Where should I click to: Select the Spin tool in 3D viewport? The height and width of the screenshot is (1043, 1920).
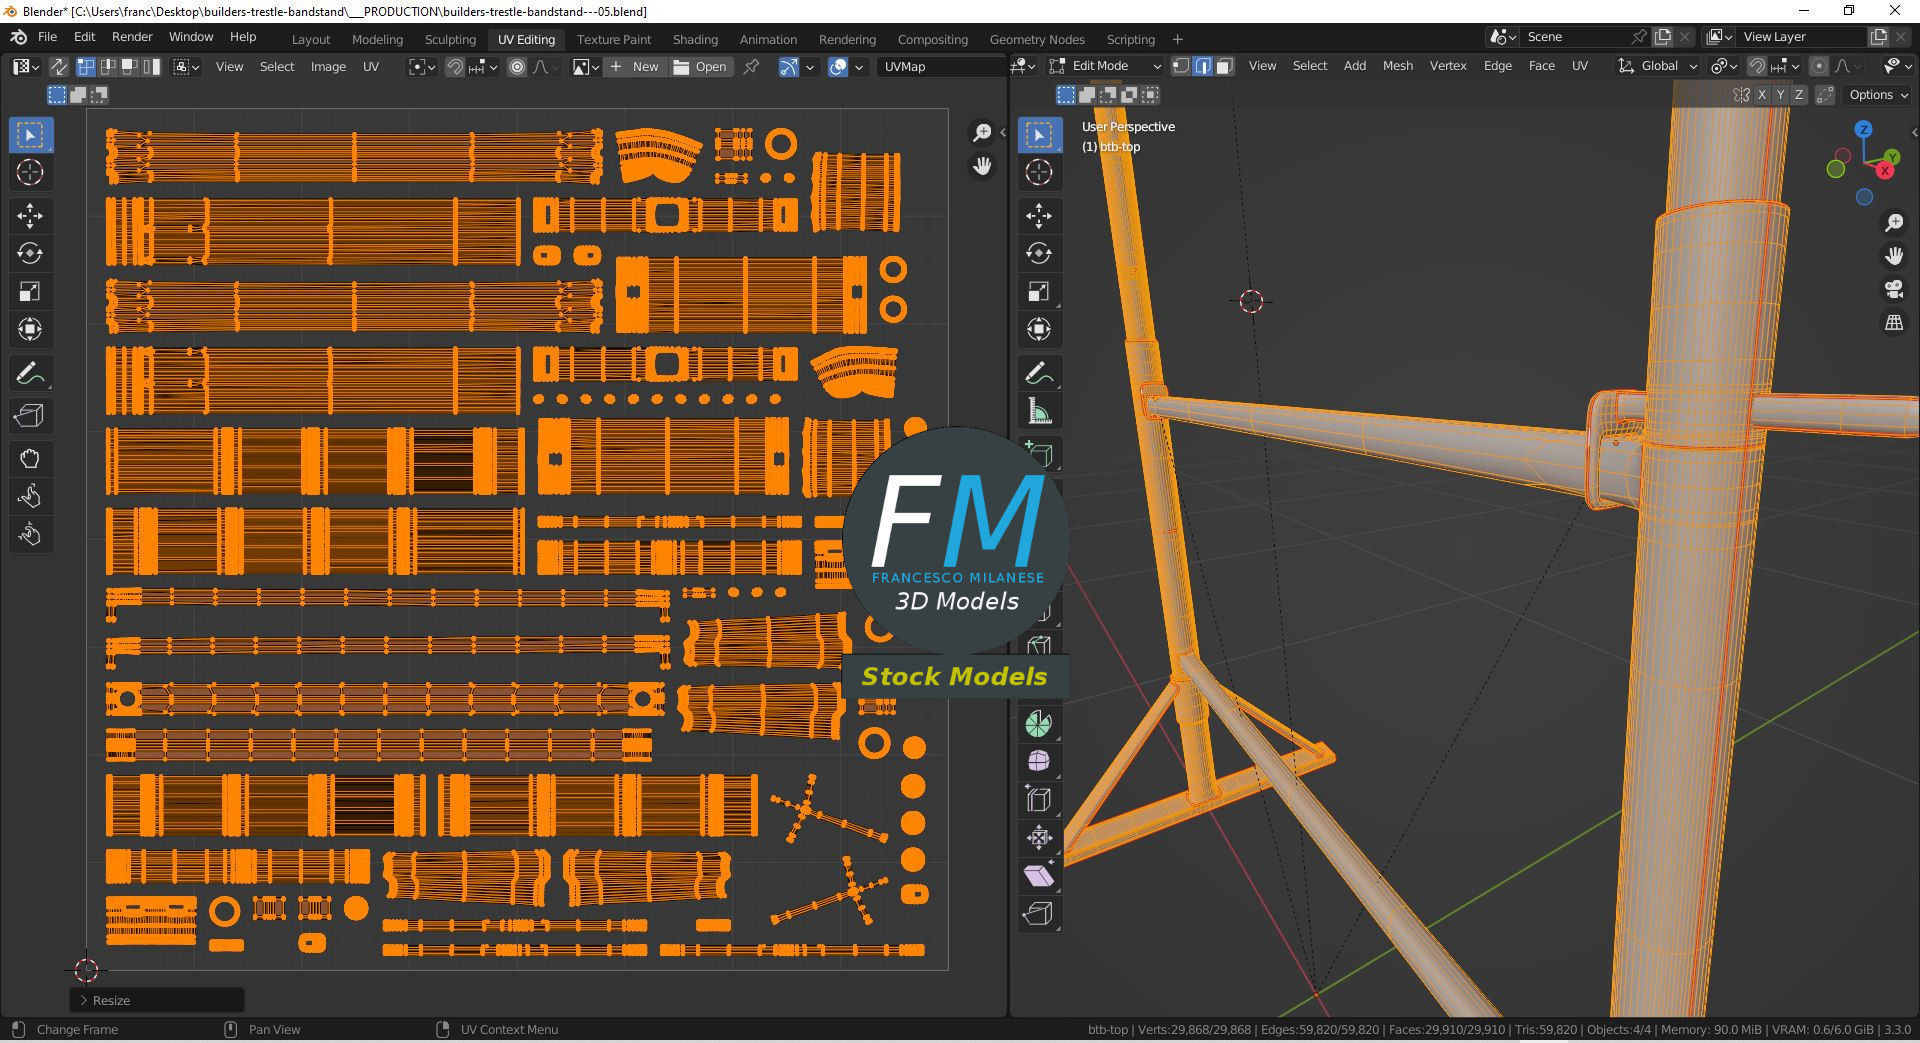click(1039, 724)
